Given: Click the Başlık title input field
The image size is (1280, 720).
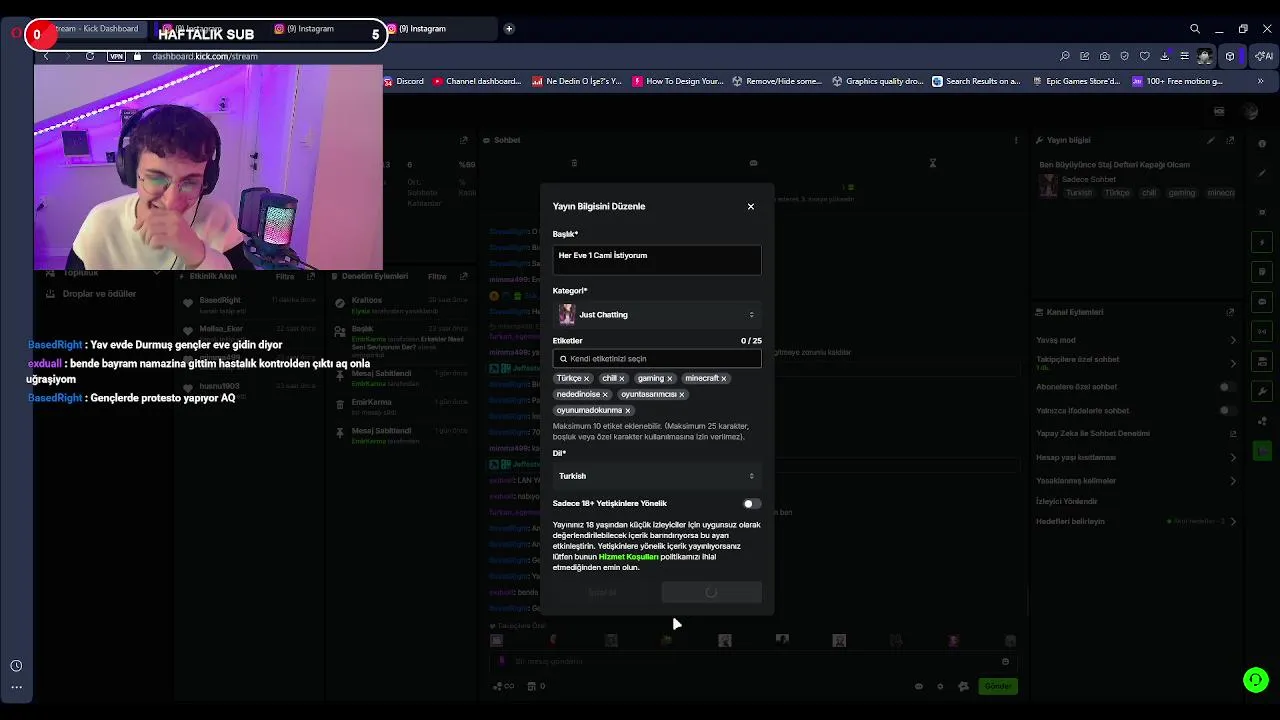Looking at the screenshot, I should tap(657, 260).
